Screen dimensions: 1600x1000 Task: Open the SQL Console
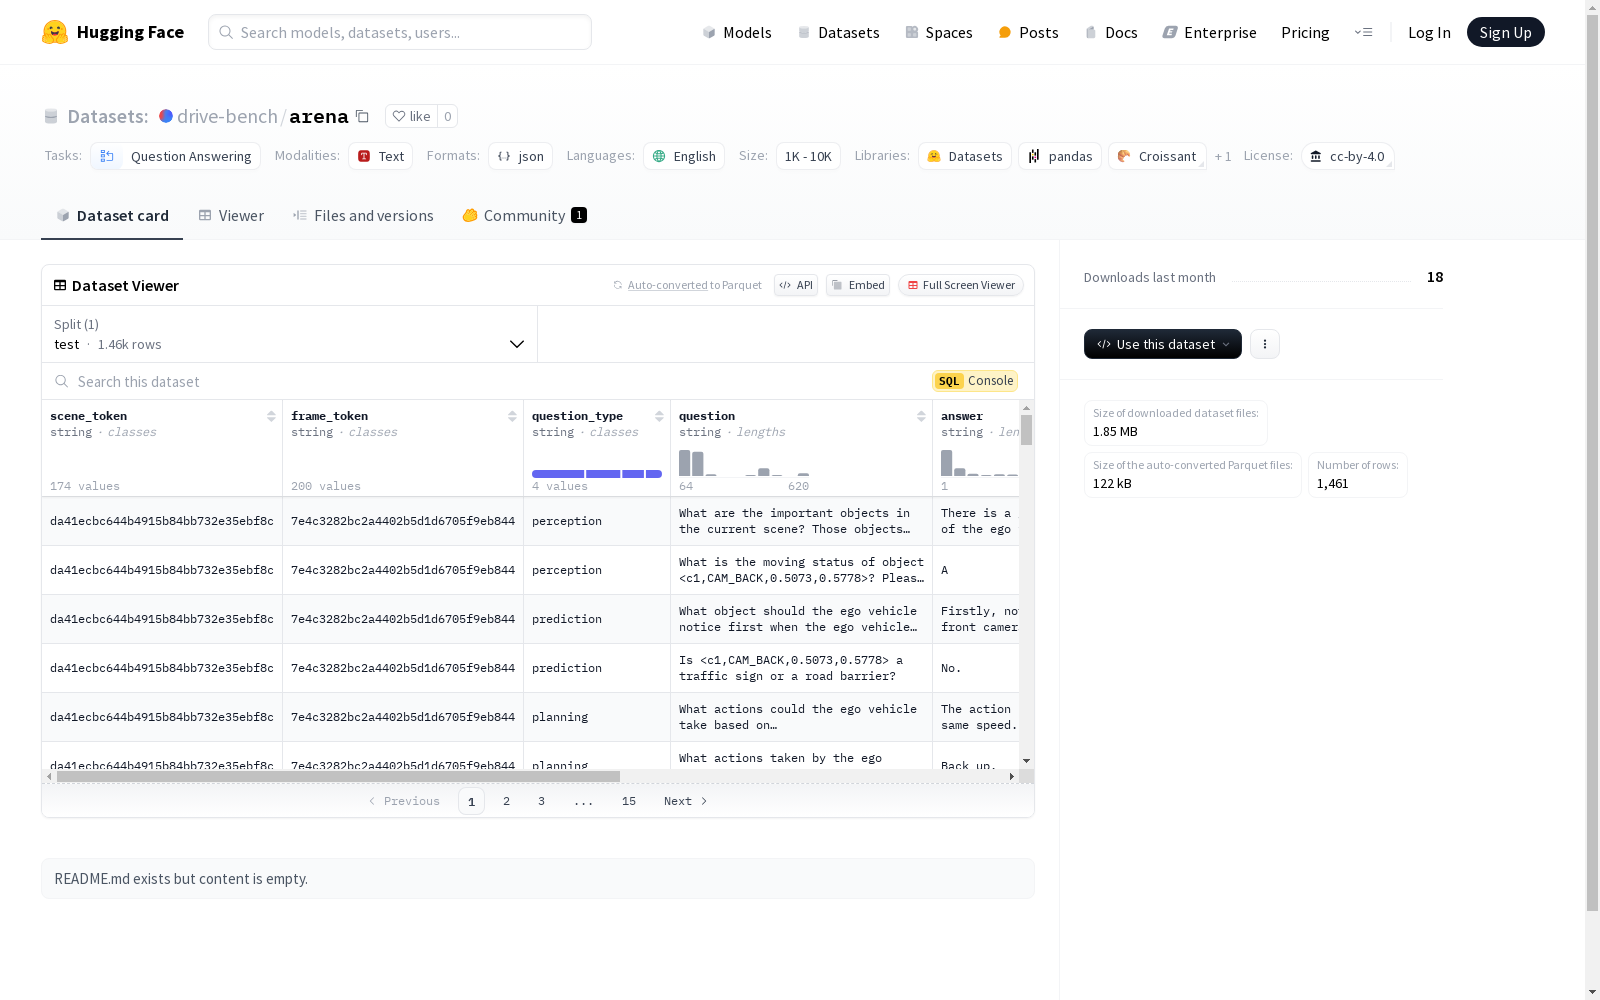975,381
